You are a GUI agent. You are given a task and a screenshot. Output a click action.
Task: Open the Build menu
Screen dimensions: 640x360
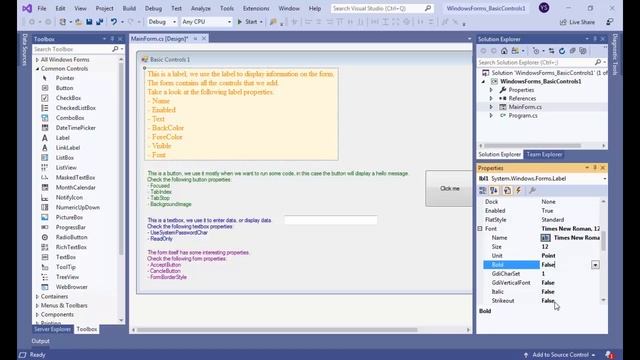point(129,8)
